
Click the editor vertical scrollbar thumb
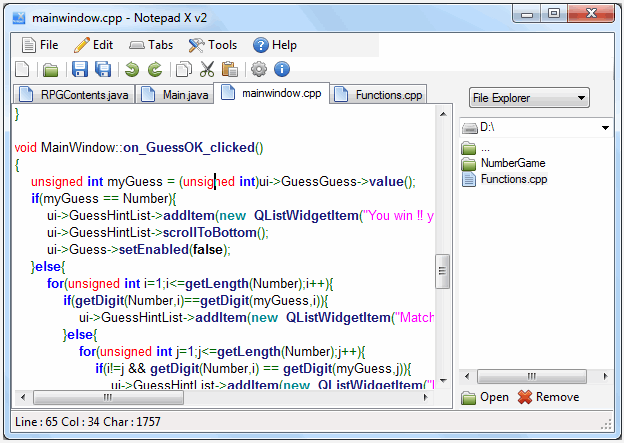[441, 270]
